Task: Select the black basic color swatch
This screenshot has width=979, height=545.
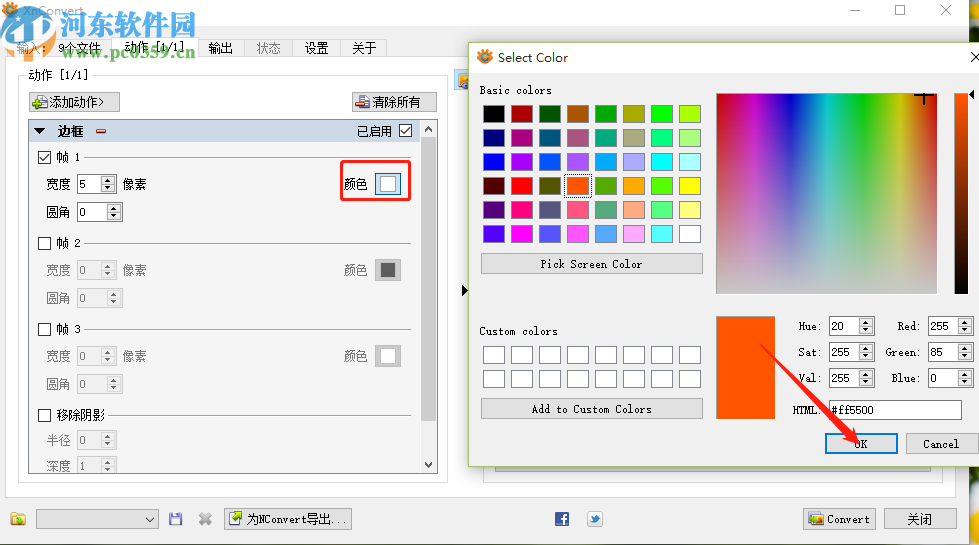Action: (493, 114)
